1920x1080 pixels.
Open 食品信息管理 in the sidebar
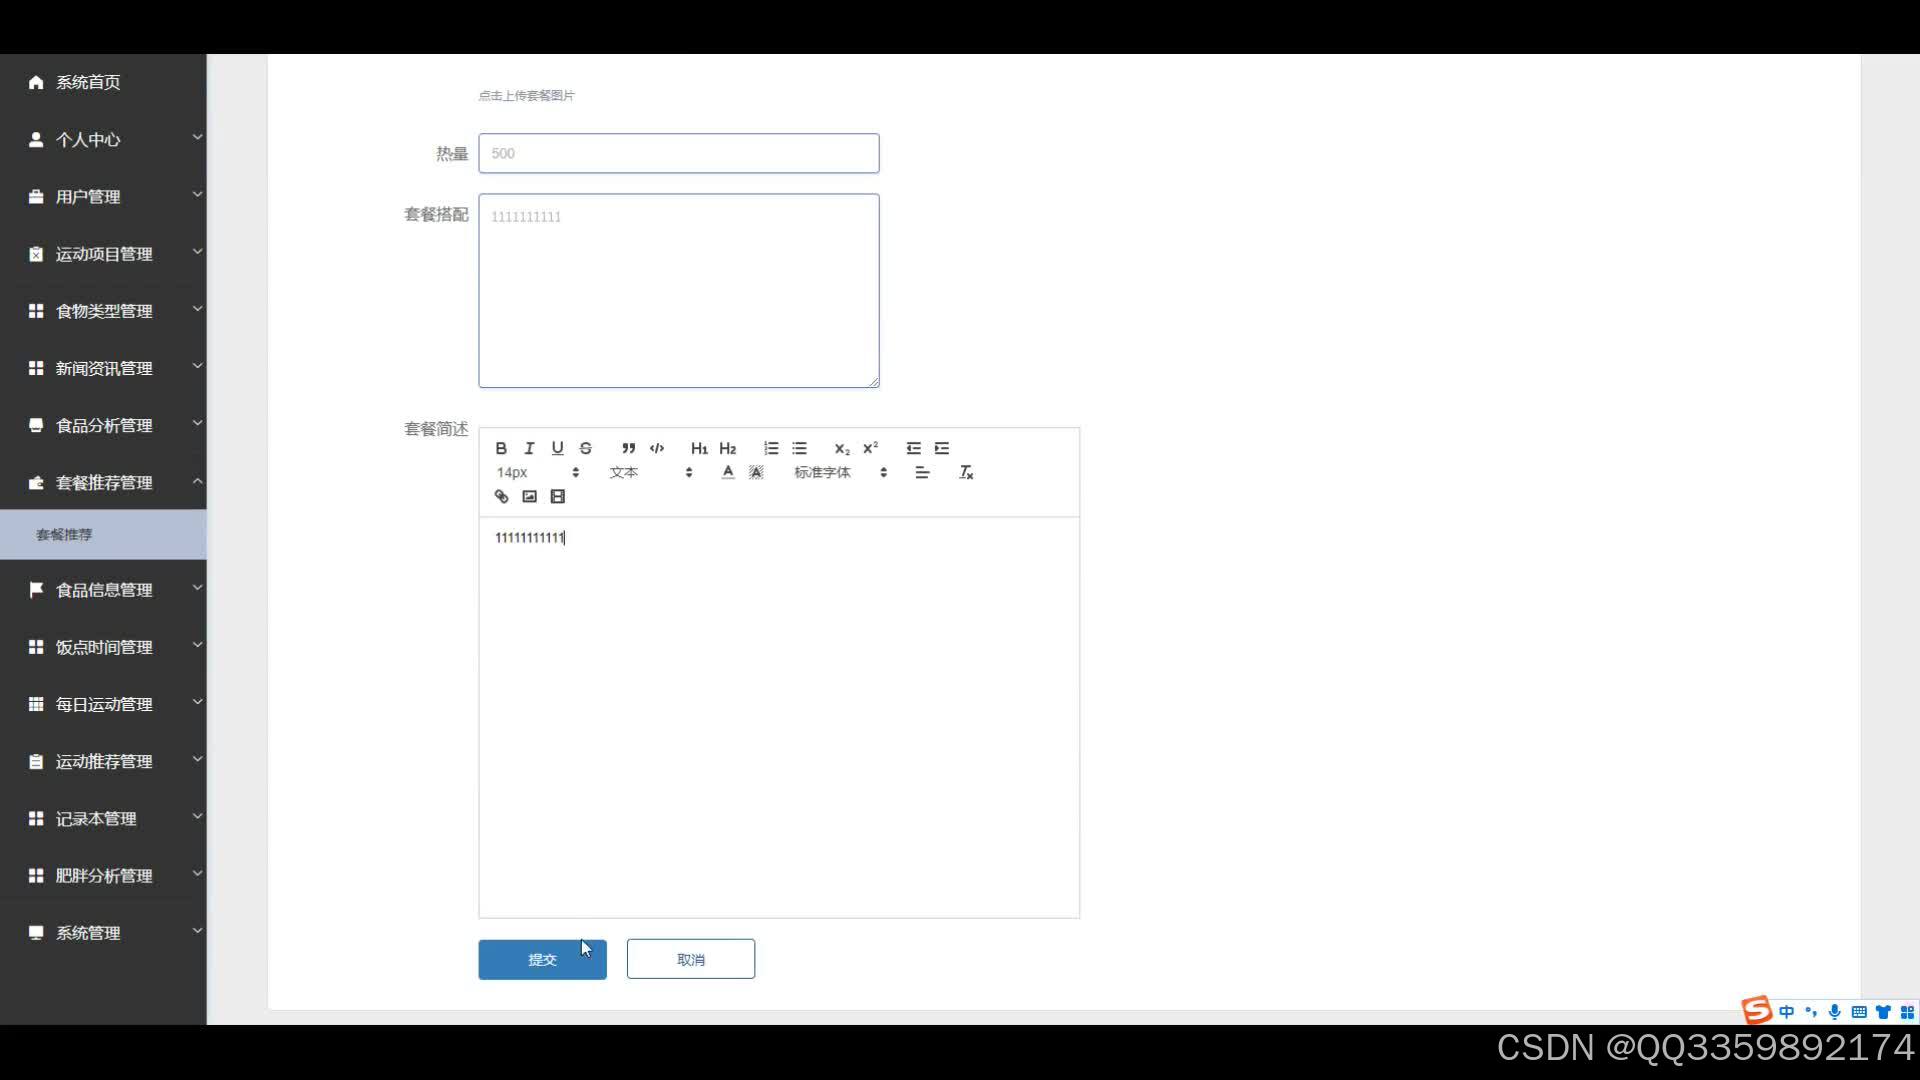coord(103,589)
